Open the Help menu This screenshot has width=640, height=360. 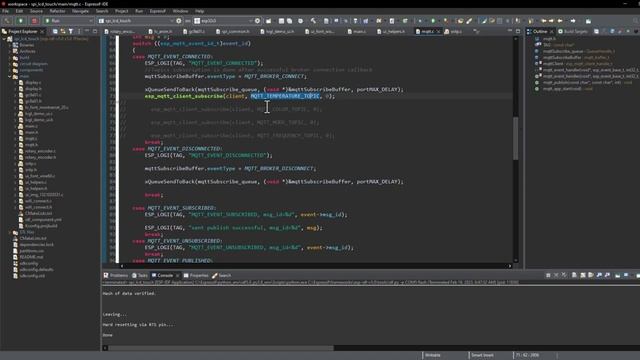200,11
